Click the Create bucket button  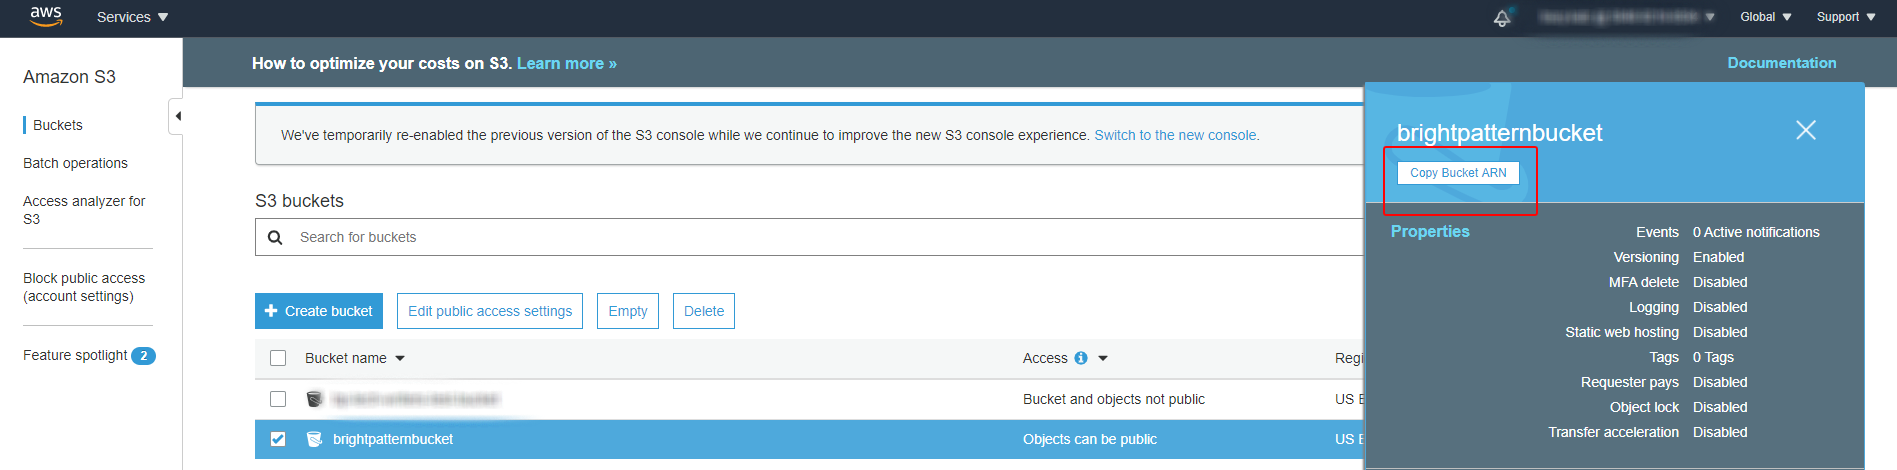[319, 311]
